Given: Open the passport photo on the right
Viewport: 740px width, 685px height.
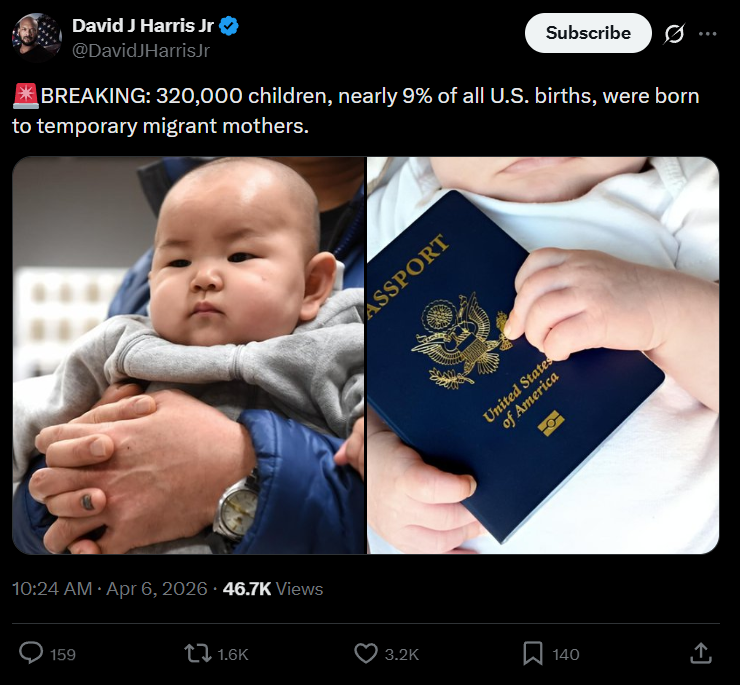Looking at the screenshot, I should tap(543, 355).
